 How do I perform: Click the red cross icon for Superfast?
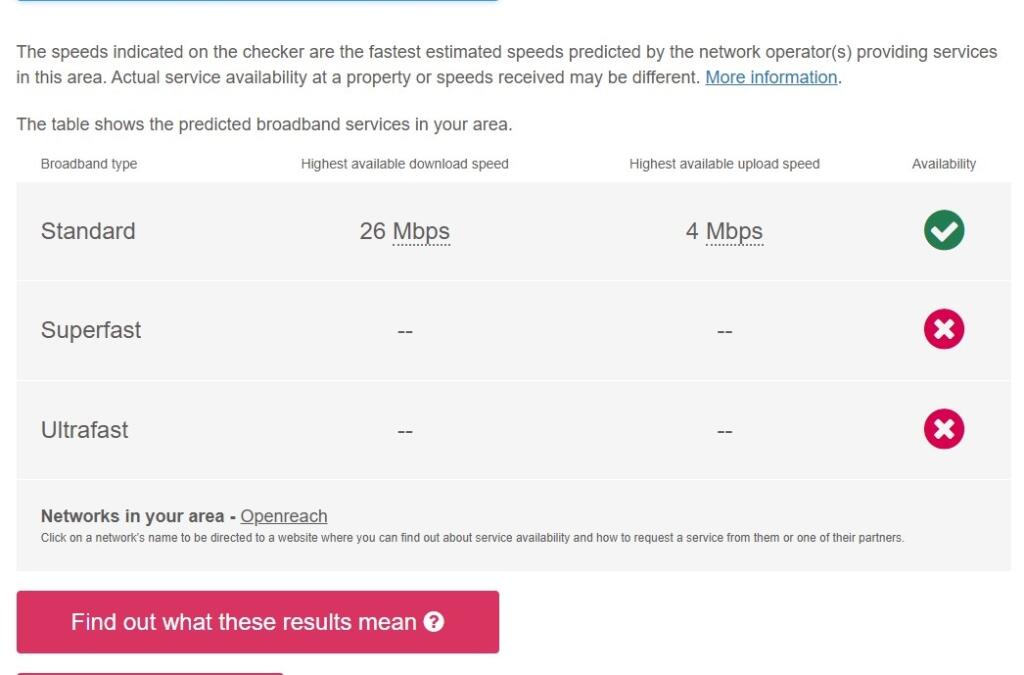(943, 330)
